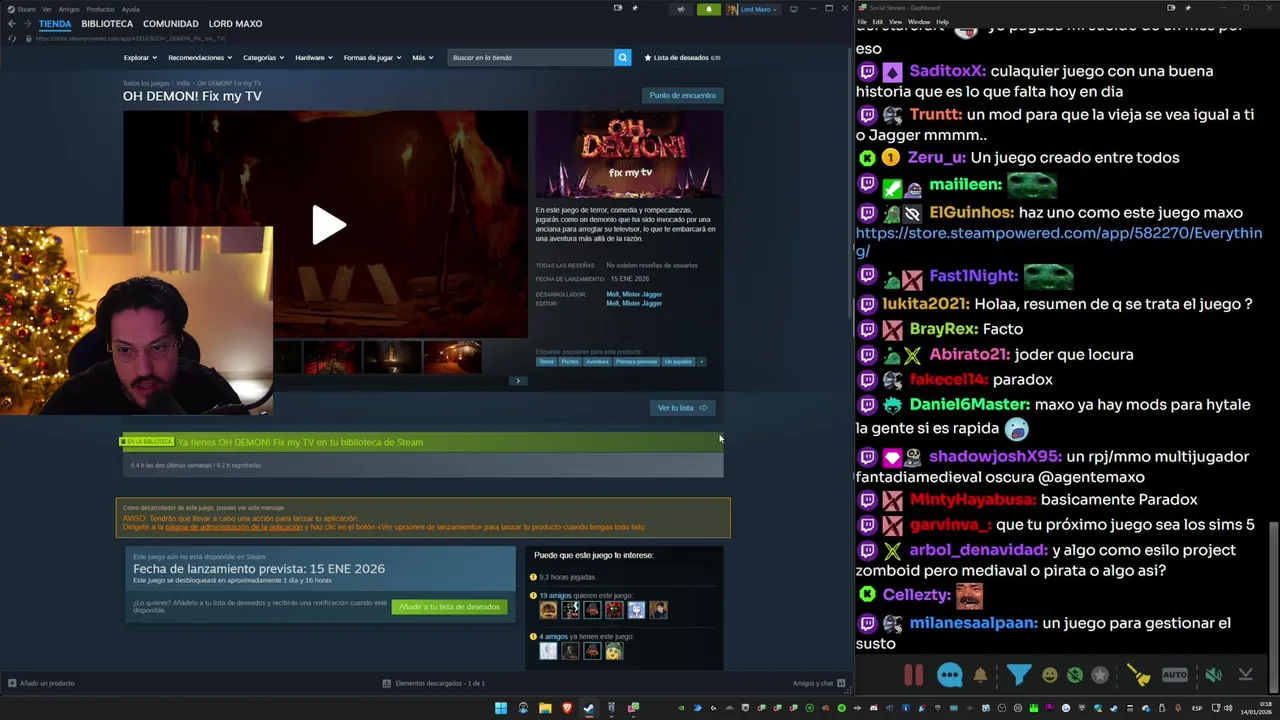Open the Ayuda menu

(x=130, y=9)
